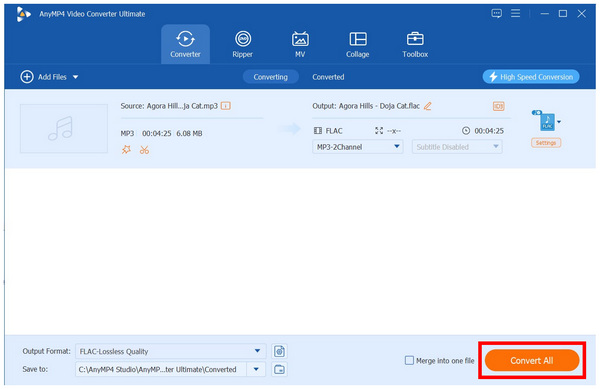Viewport: 600px width, 389px height.
Task: Open the output folder icon beside Save to
Action: click(279, 369)
